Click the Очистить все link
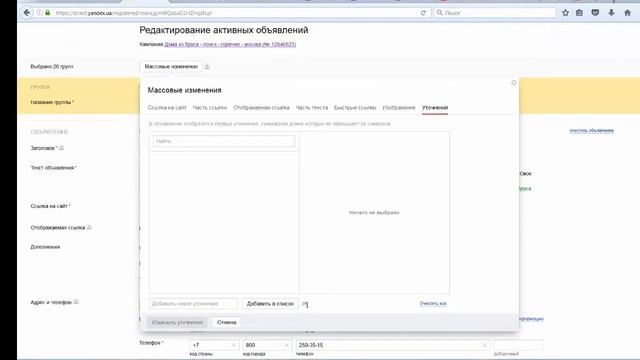The height and width of the screenshot is (360, 640). [433, 304]
